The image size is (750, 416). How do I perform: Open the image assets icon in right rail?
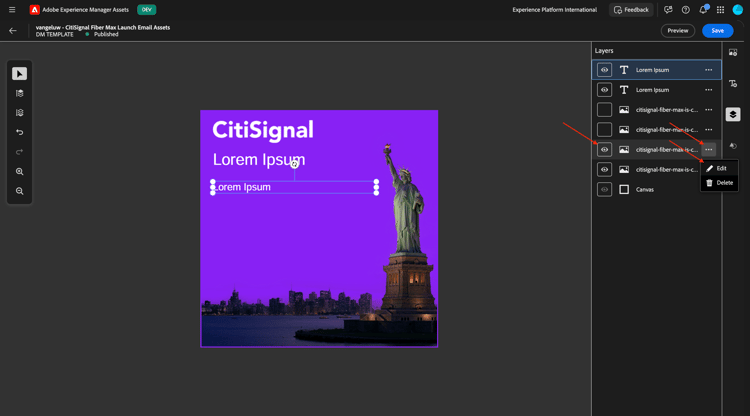click(x=733, y=53)
